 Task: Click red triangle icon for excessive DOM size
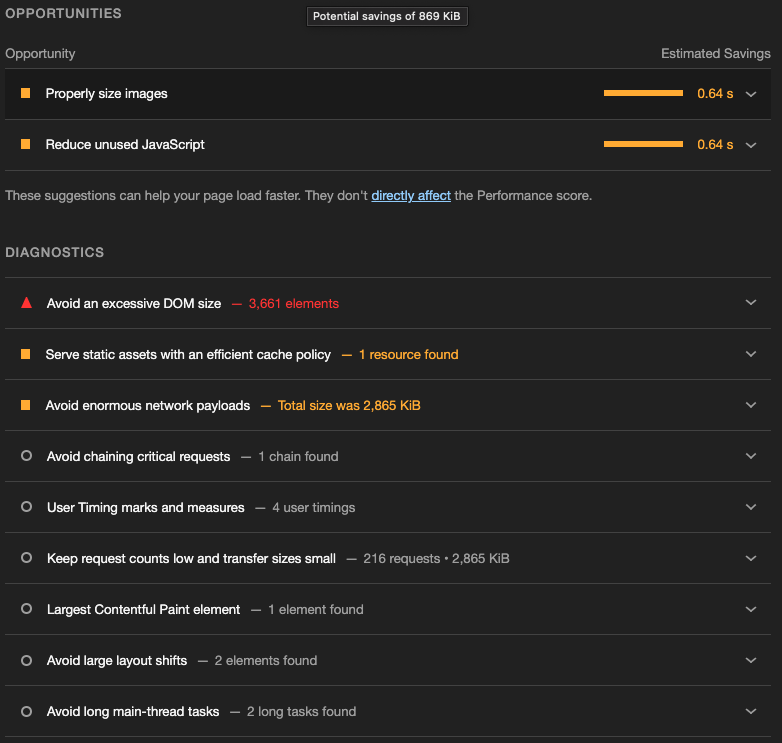coord(27,303)
